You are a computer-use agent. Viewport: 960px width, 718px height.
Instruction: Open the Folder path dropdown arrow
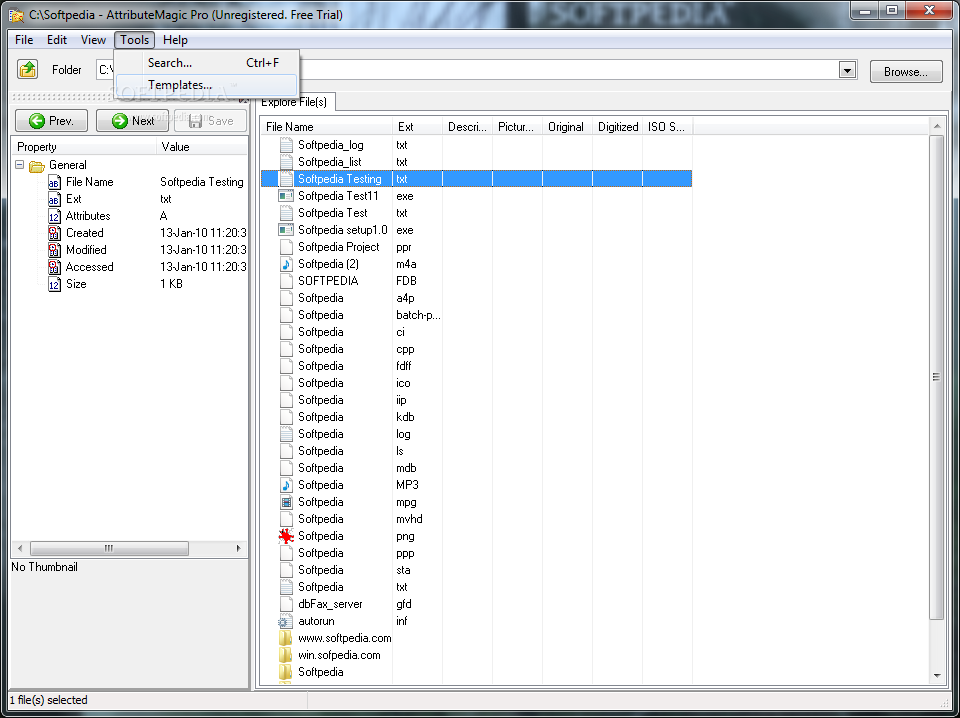(847, 70)
